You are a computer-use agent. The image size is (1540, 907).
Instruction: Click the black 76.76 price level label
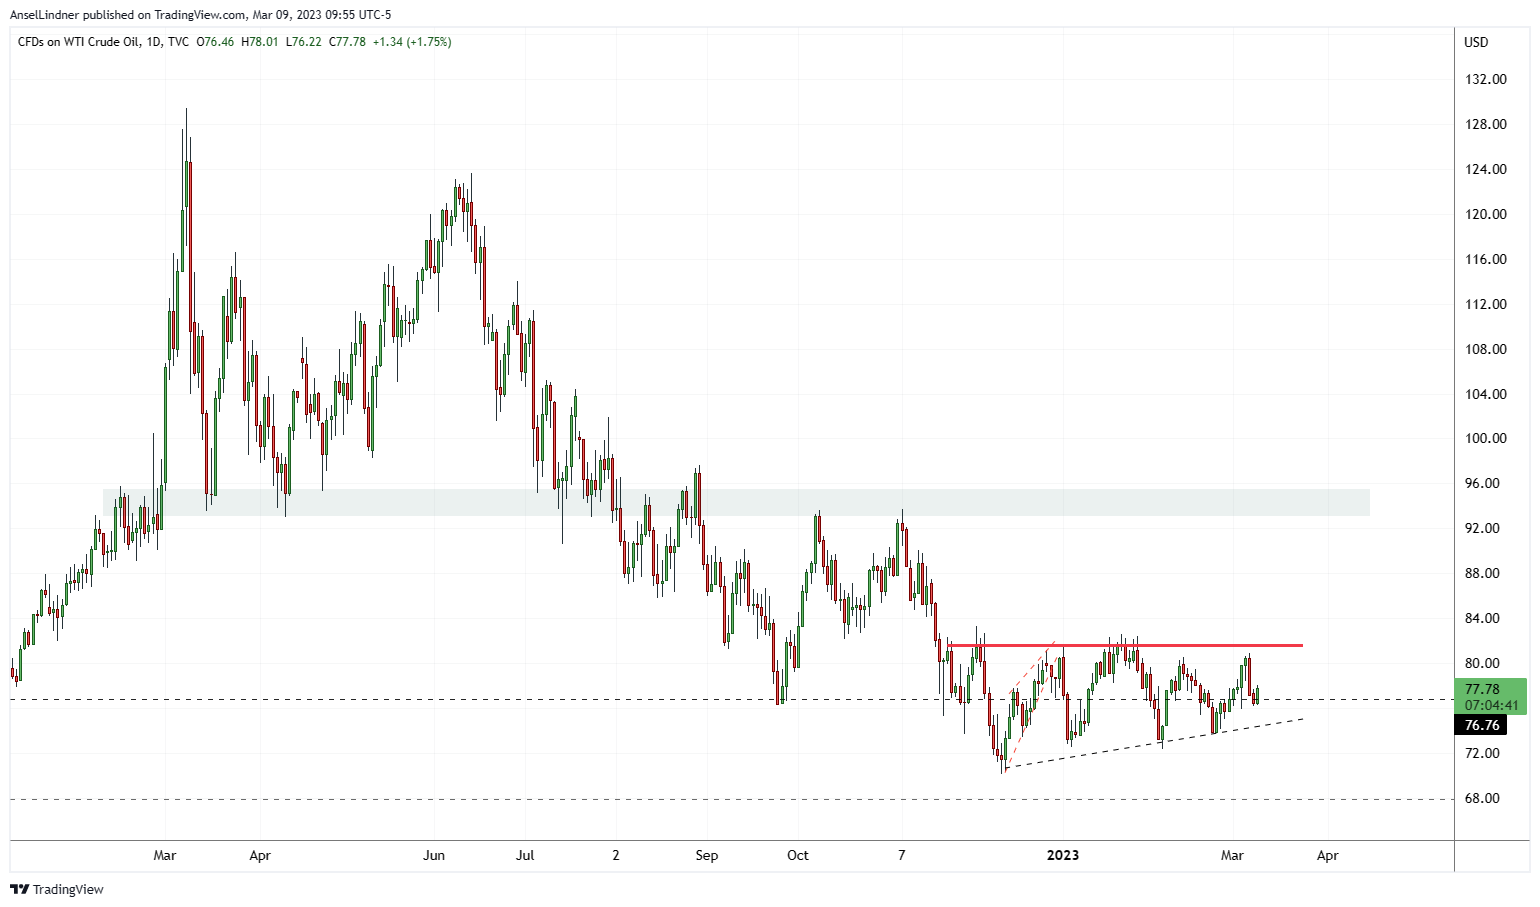tap(1480, 725)
